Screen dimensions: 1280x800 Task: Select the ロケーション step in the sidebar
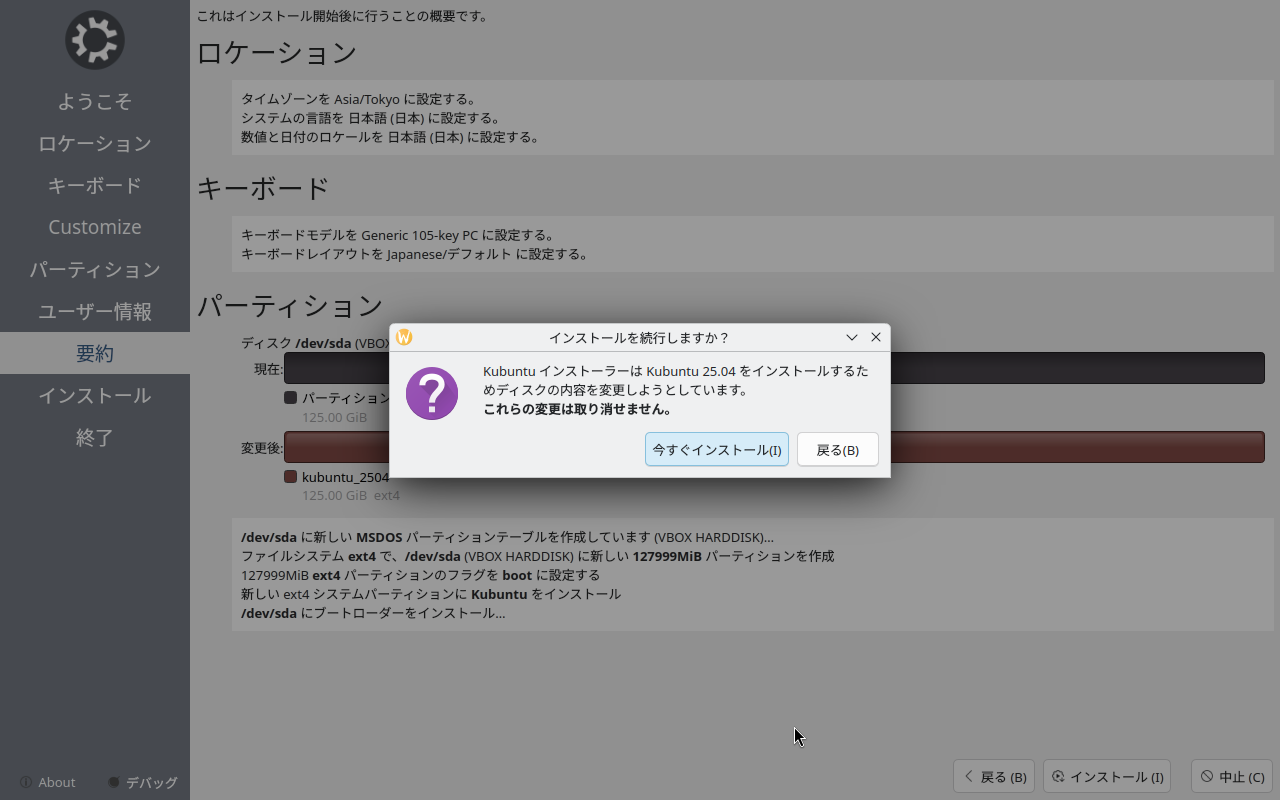tap(95, 143)
